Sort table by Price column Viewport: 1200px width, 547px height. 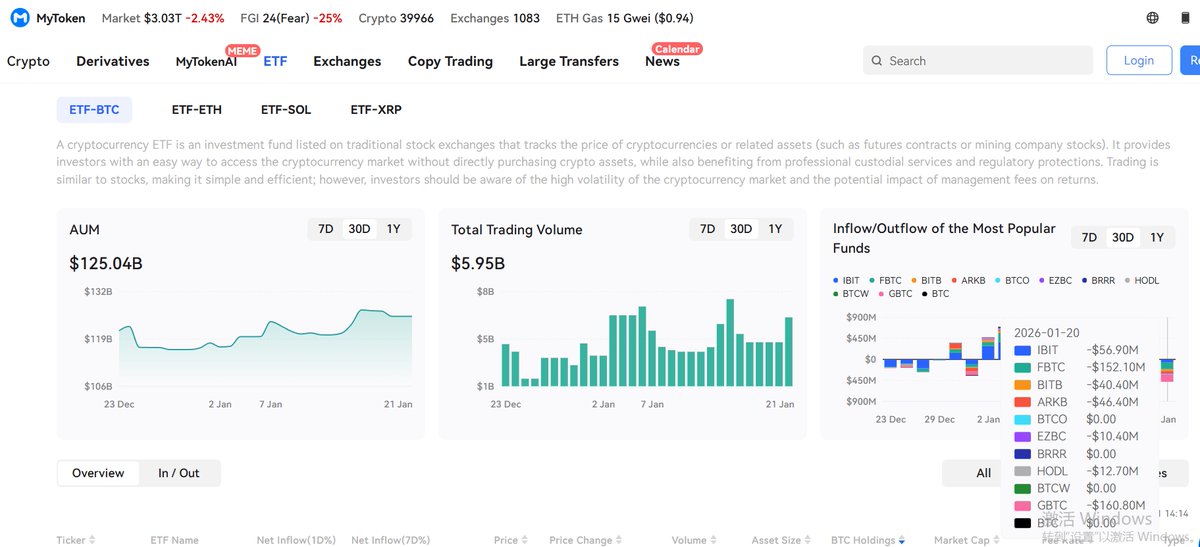point(512,540)
